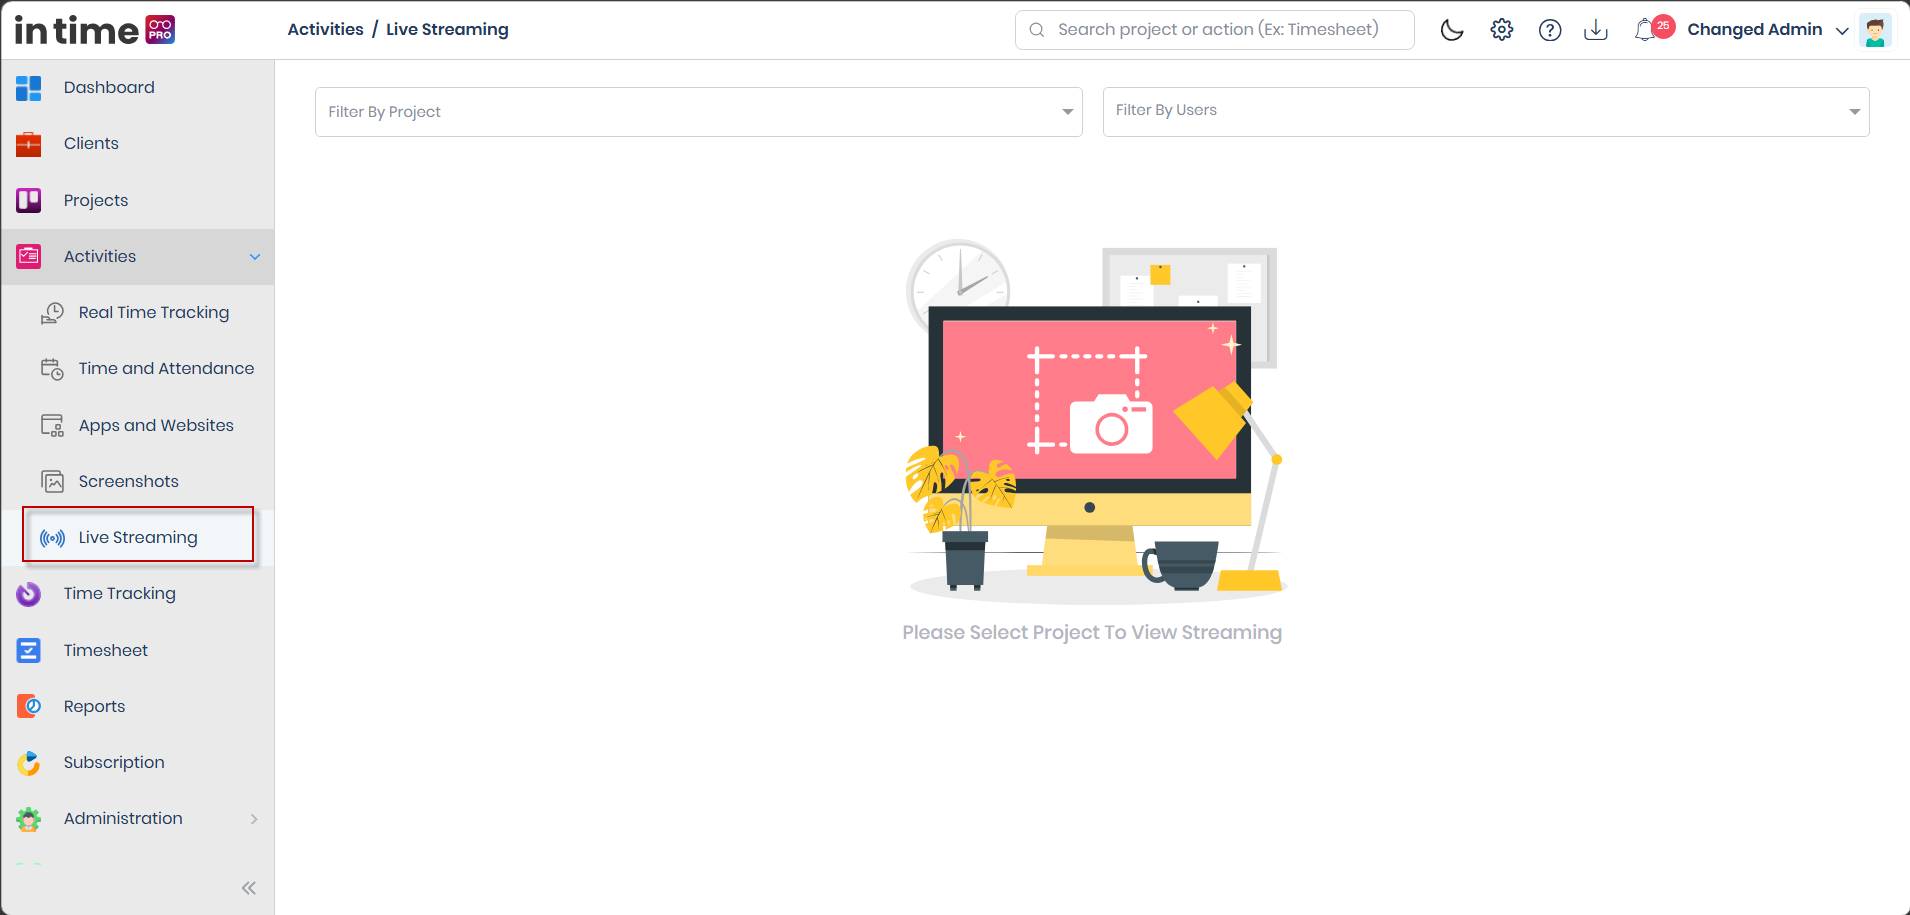
Task: Go to Clients page
Action: (x=91, y=144)
